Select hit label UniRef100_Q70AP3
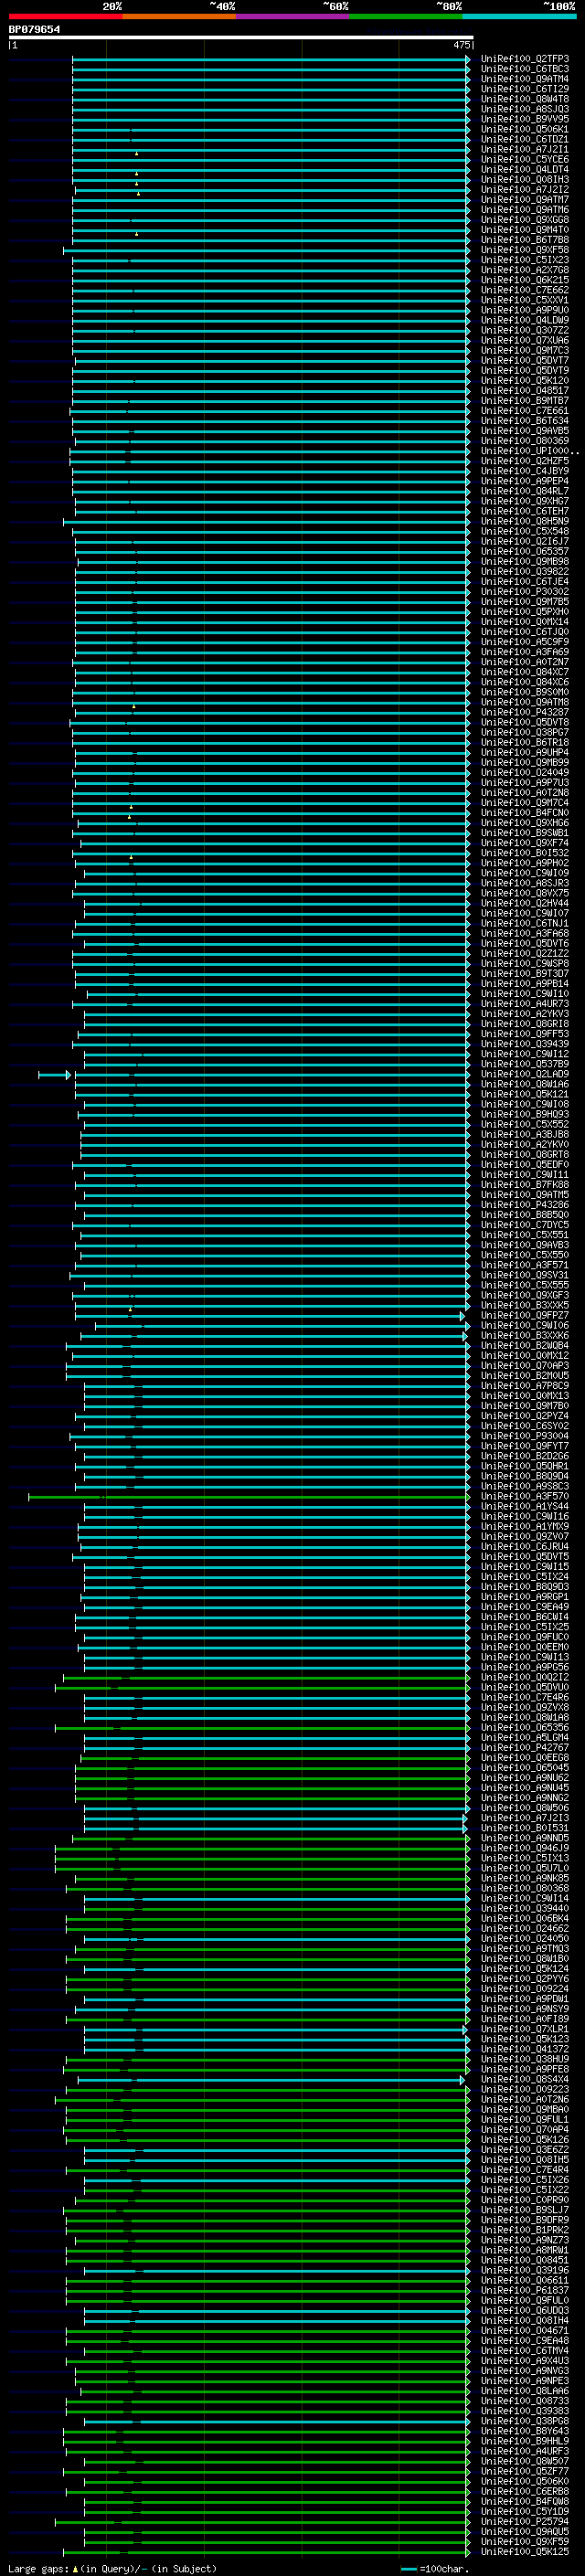 point(524,1366)
